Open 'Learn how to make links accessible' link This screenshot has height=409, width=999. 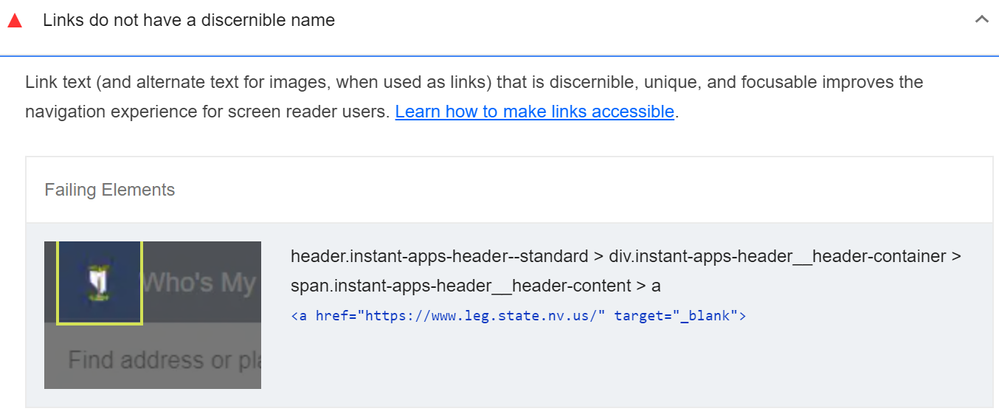535,112
